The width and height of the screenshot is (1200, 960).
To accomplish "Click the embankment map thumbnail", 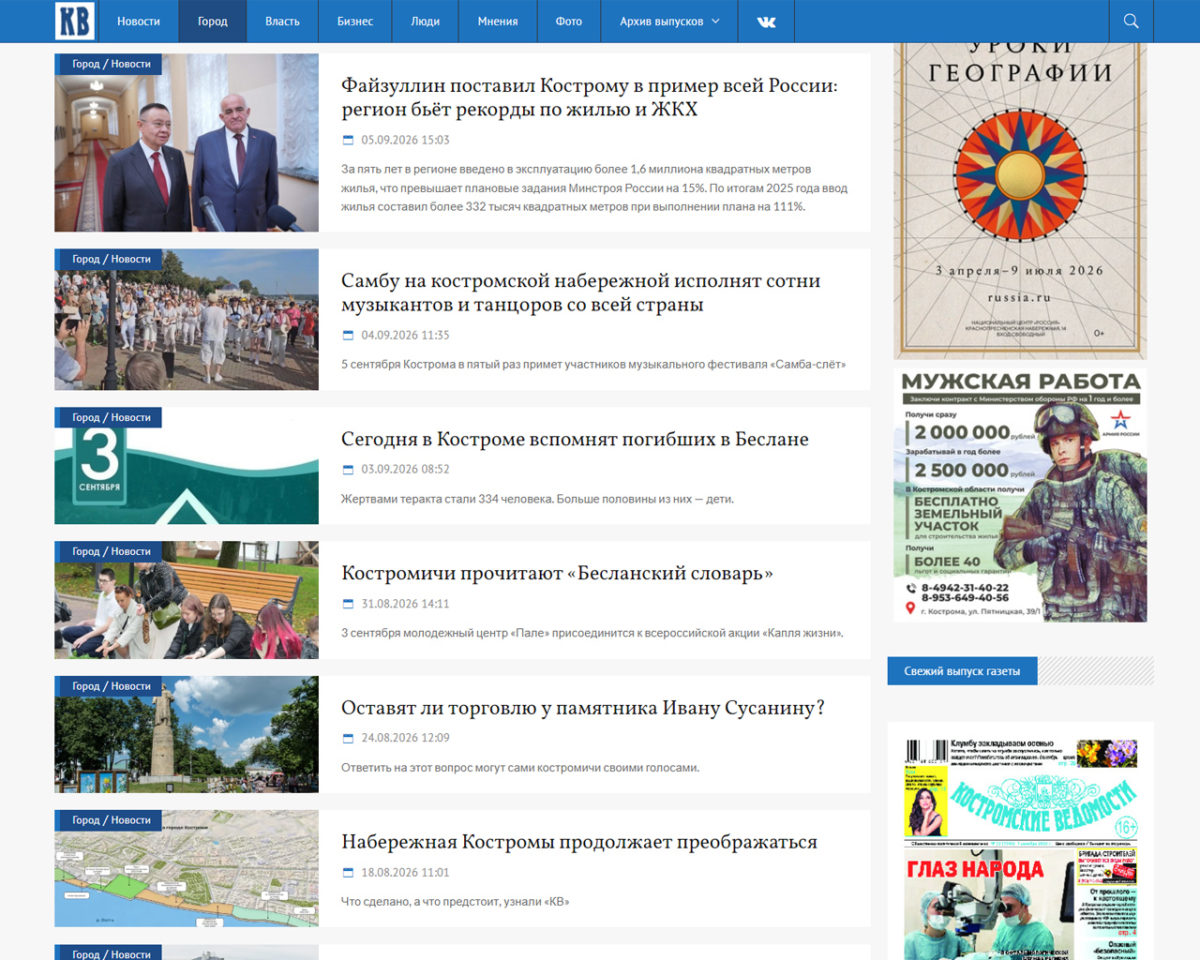I will click(186, 869).
